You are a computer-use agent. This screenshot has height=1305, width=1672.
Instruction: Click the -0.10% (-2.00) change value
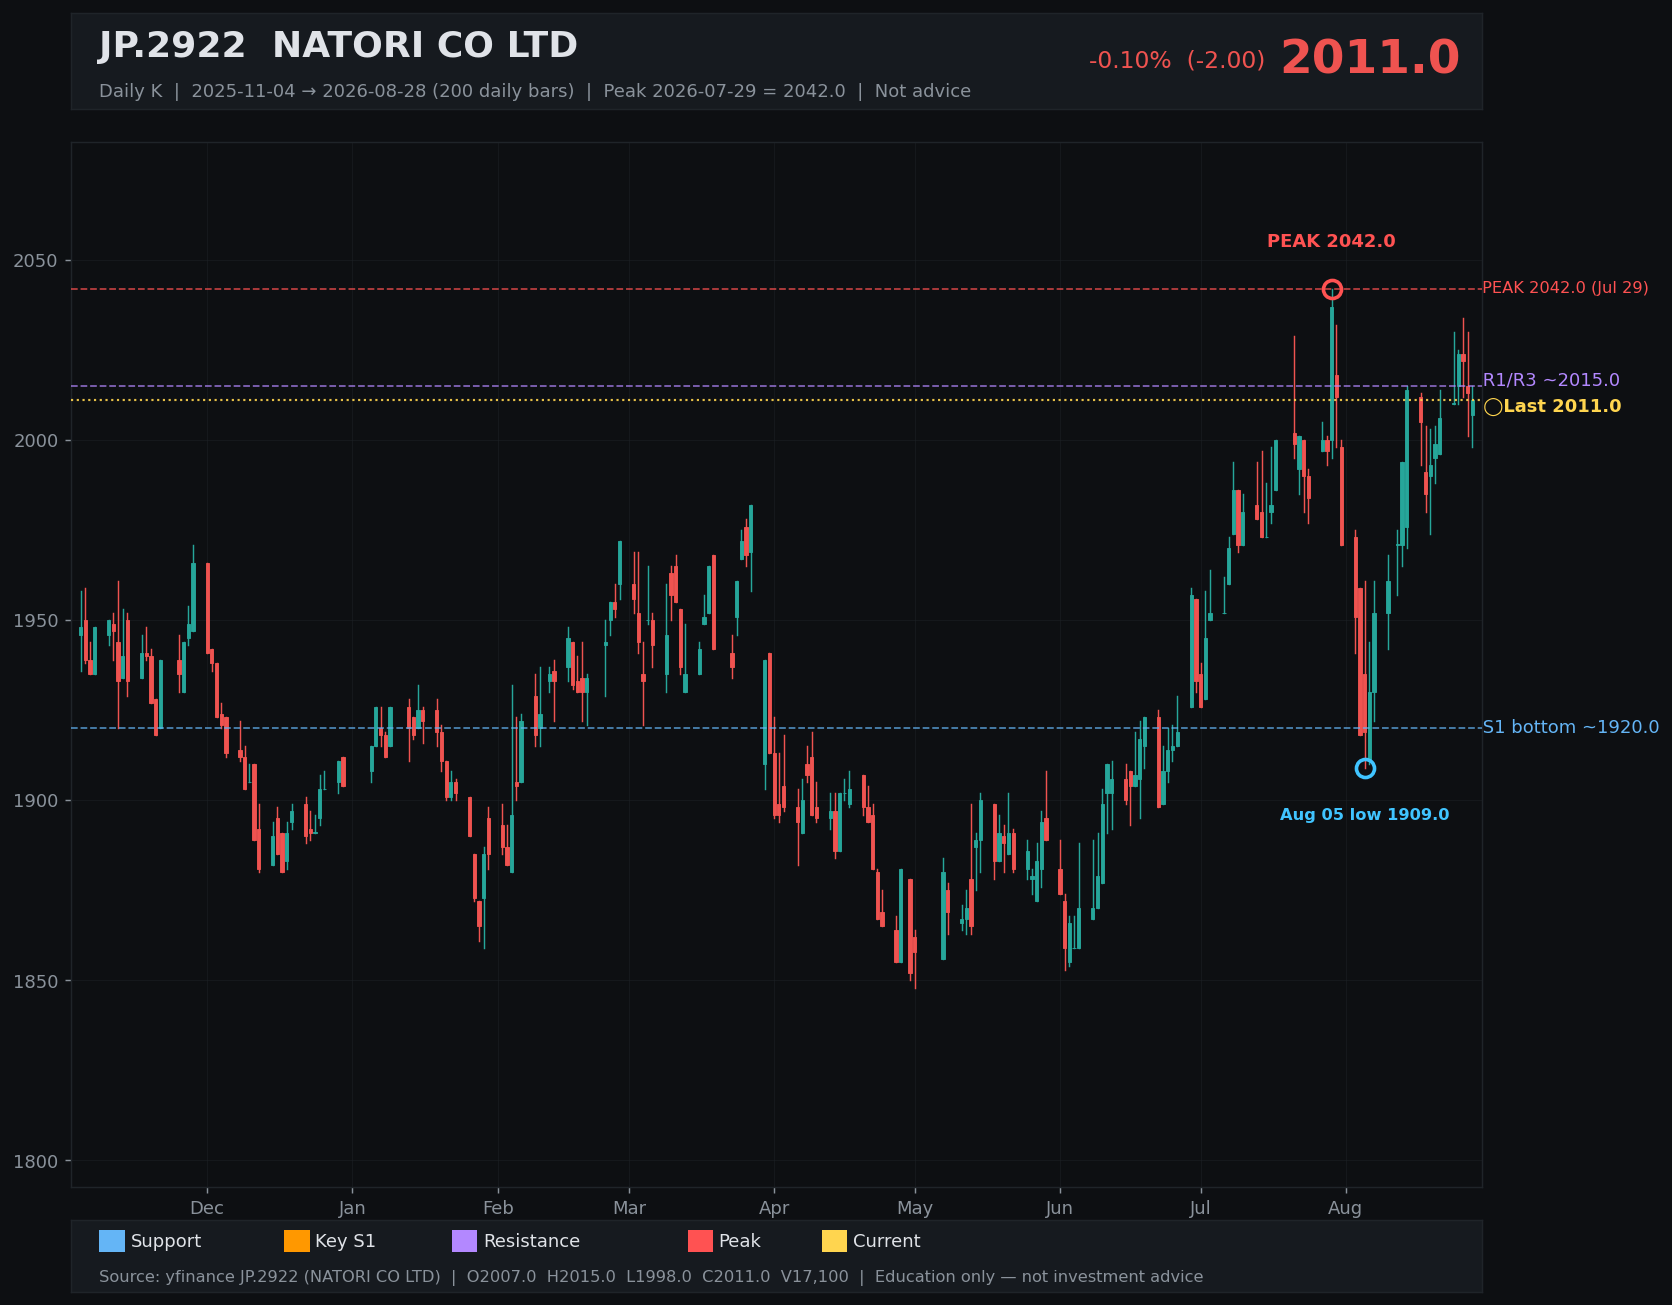1177,60
